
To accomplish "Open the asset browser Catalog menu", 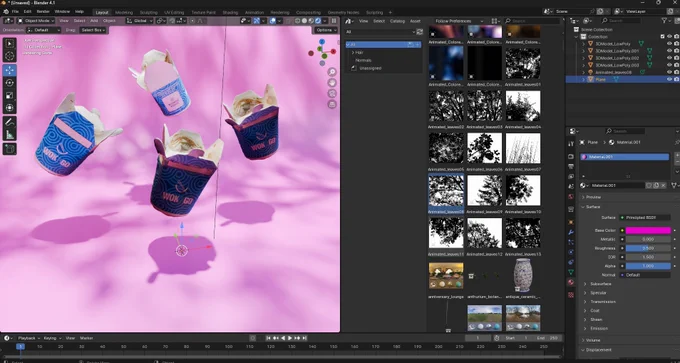I will 397,20.
